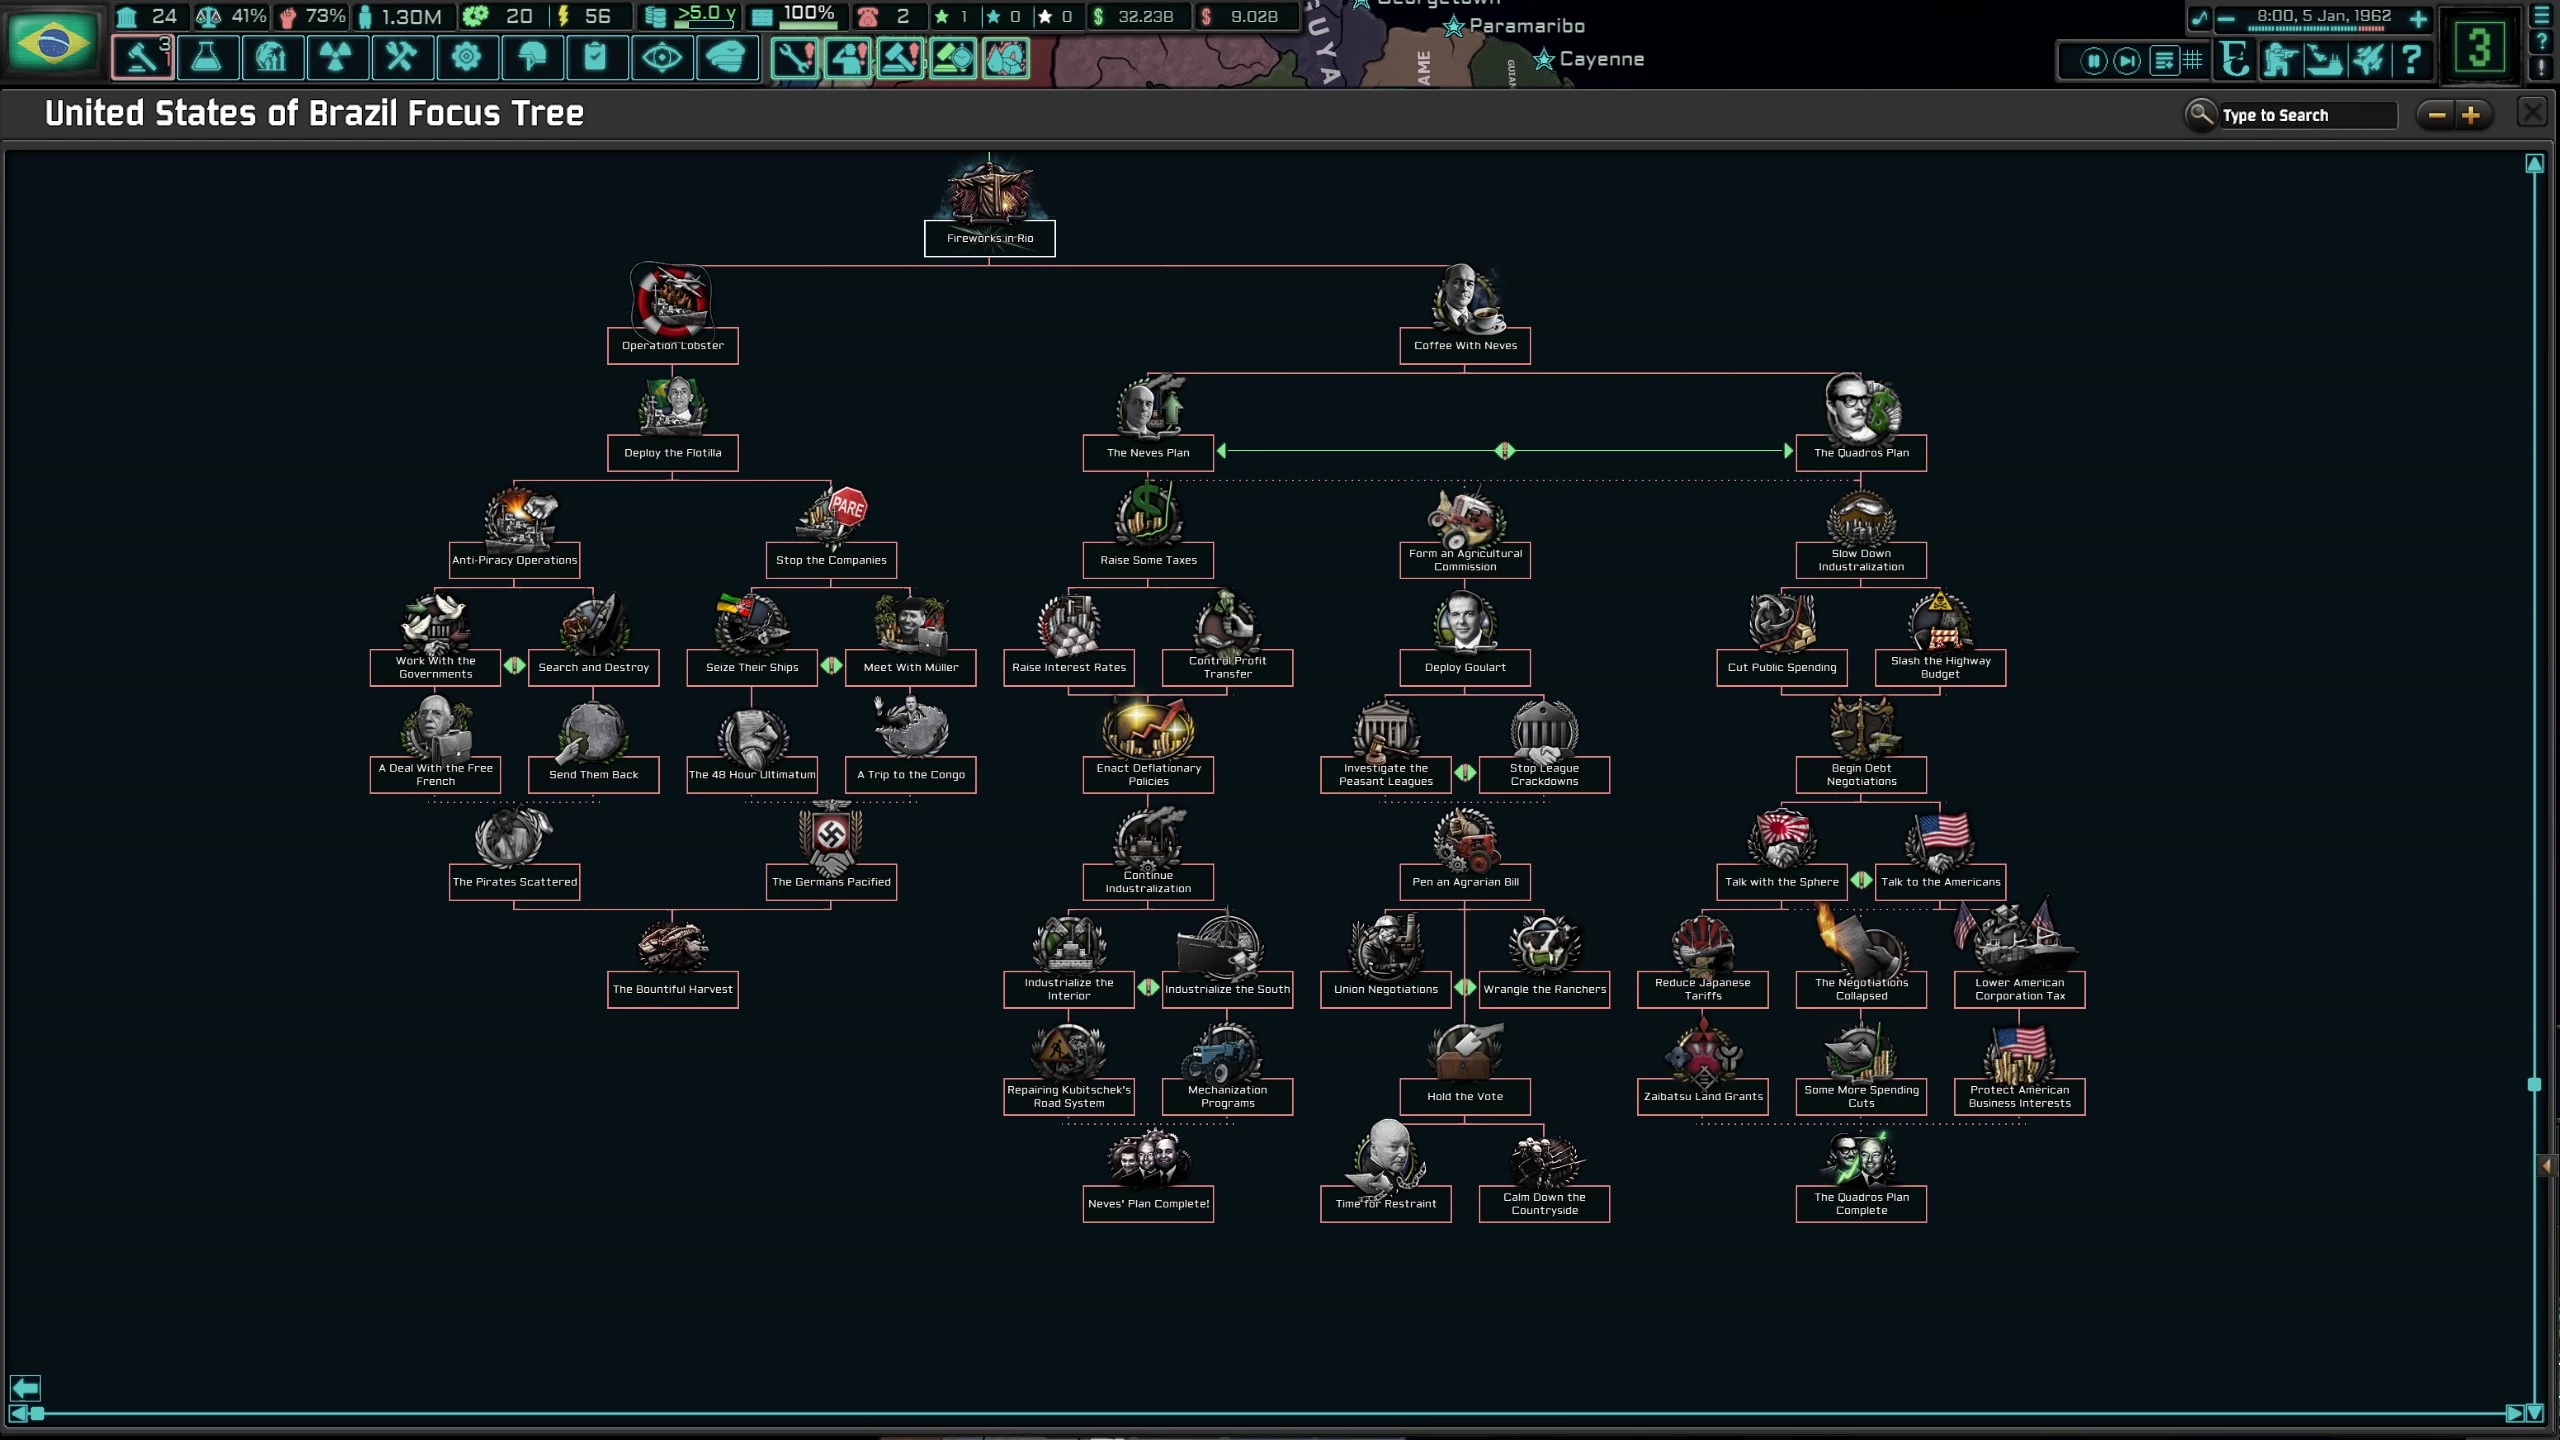2560x1440 pixels.
Task: Close the focus tree window
Action: (2532, 112)
